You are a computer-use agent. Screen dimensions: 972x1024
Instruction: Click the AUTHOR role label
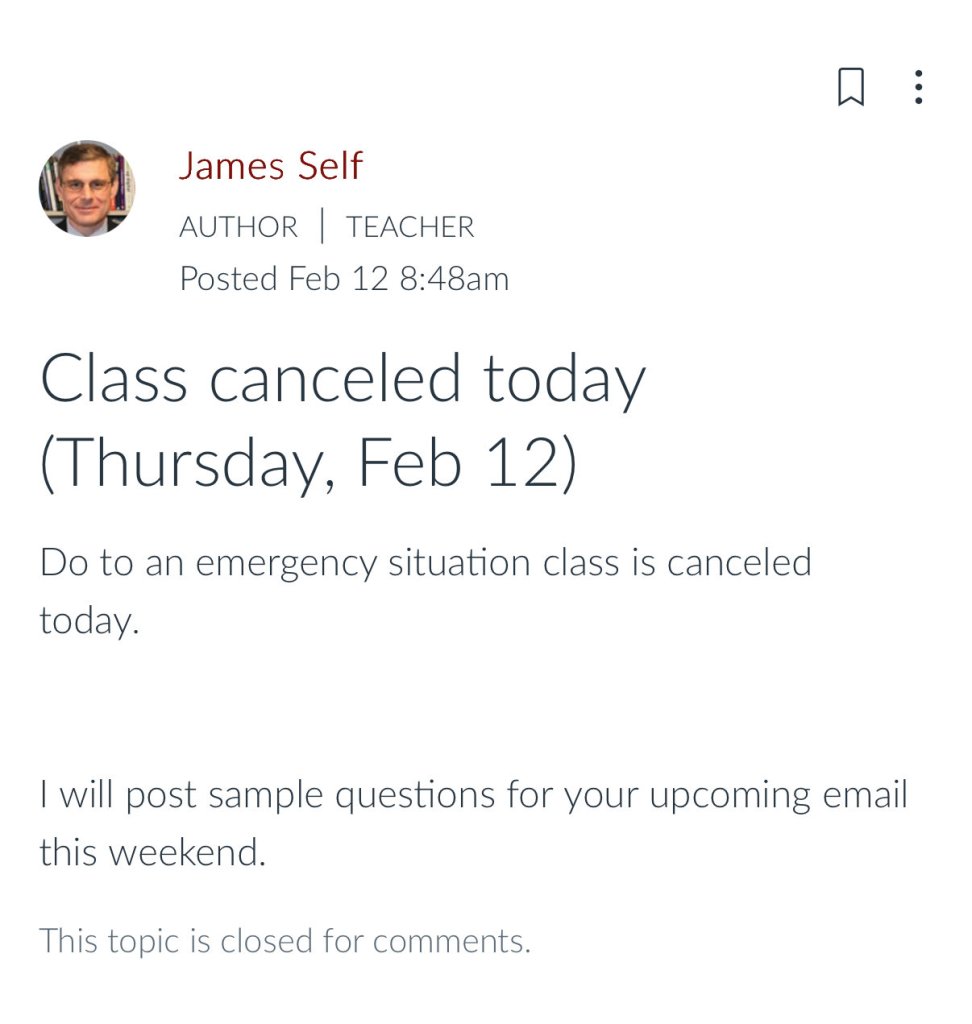pyautogui.click(x=238, y=227)
